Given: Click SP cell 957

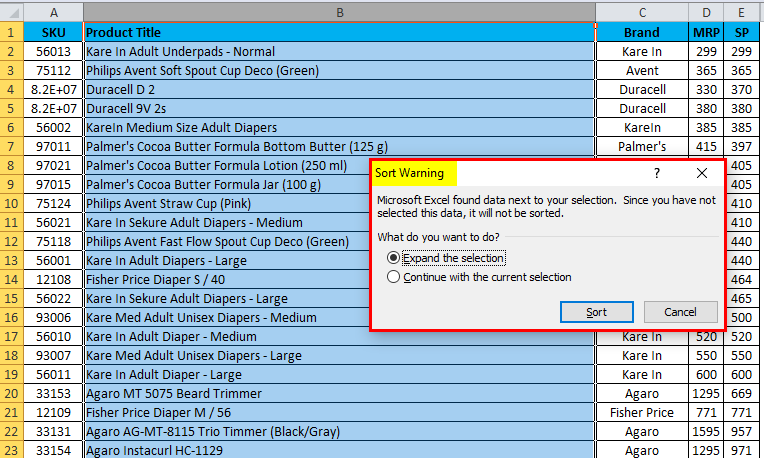Looking at the screenshot, I should pos(741,431).
